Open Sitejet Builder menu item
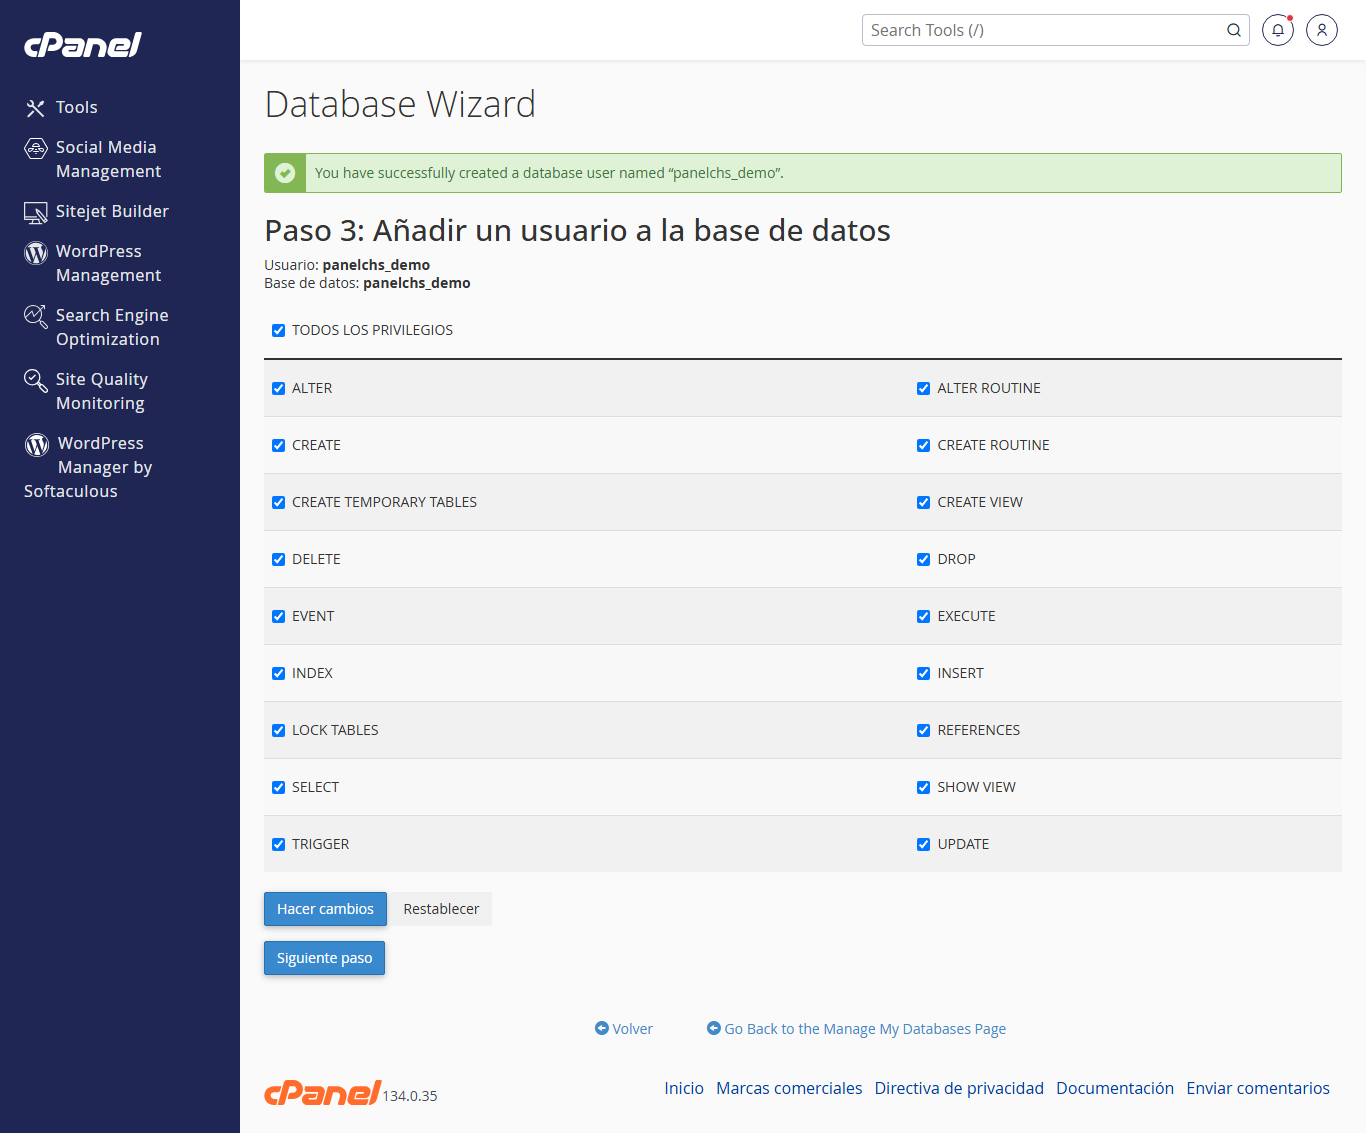Screen dimensions: 1366x1133 pos(112,211)
